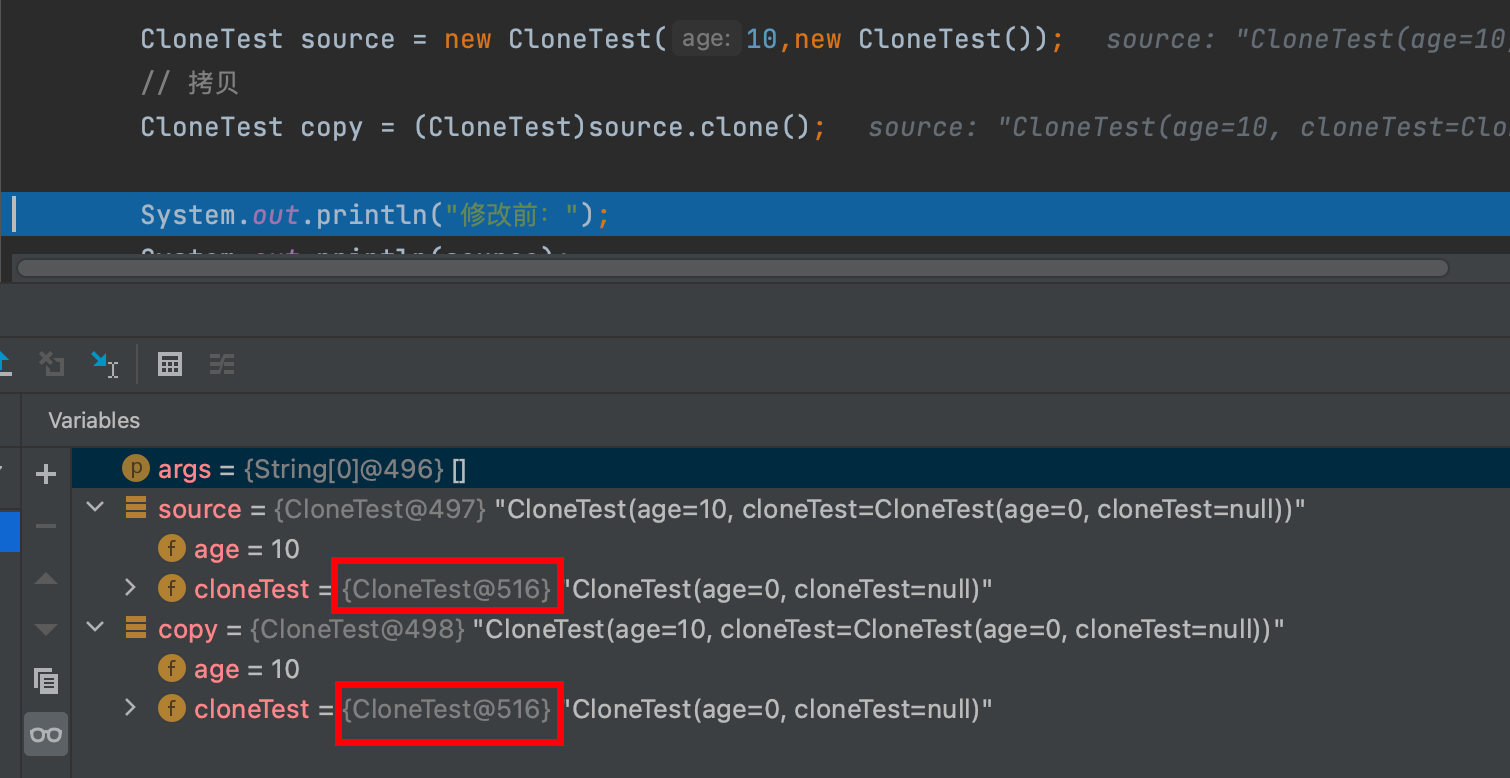
Task: Click the field icon of age under copy
Action: tap(172, 669)
